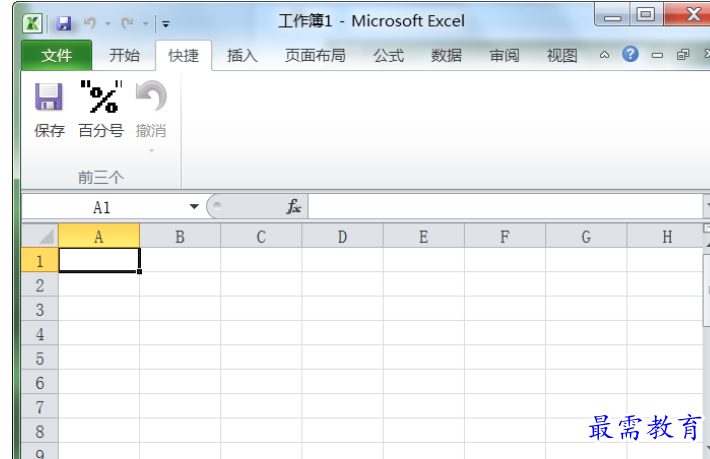Maximize the Excel window
710x459 pixels.
pyautogui.click(x=646, y=14)
